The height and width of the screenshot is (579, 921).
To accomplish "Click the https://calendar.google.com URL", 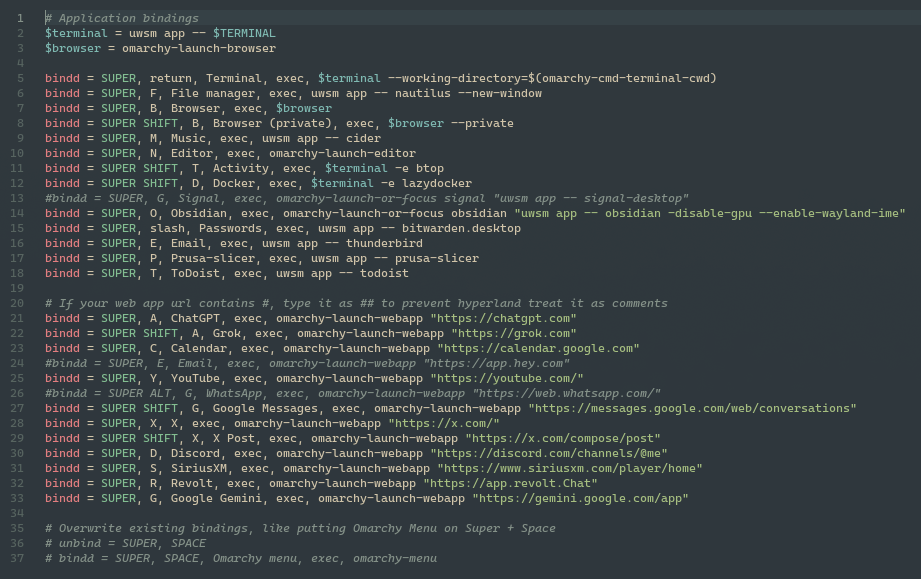I will (x=539, y=348).
